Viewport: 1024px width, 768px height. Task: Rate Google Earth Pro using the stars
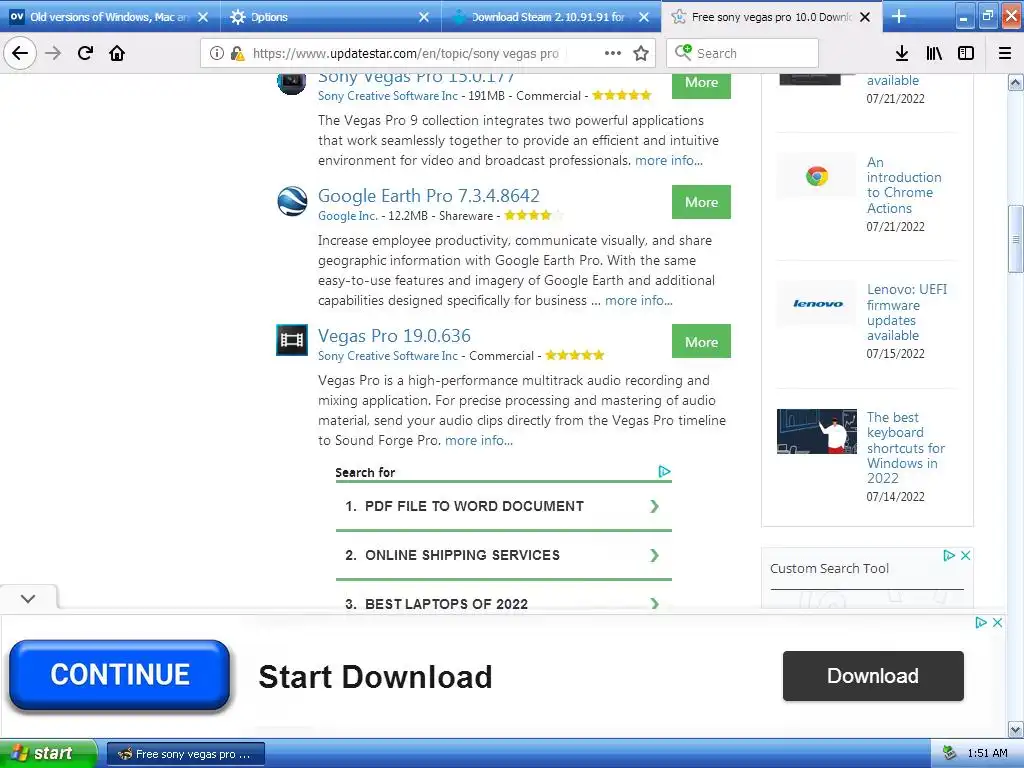coord(534,215)
